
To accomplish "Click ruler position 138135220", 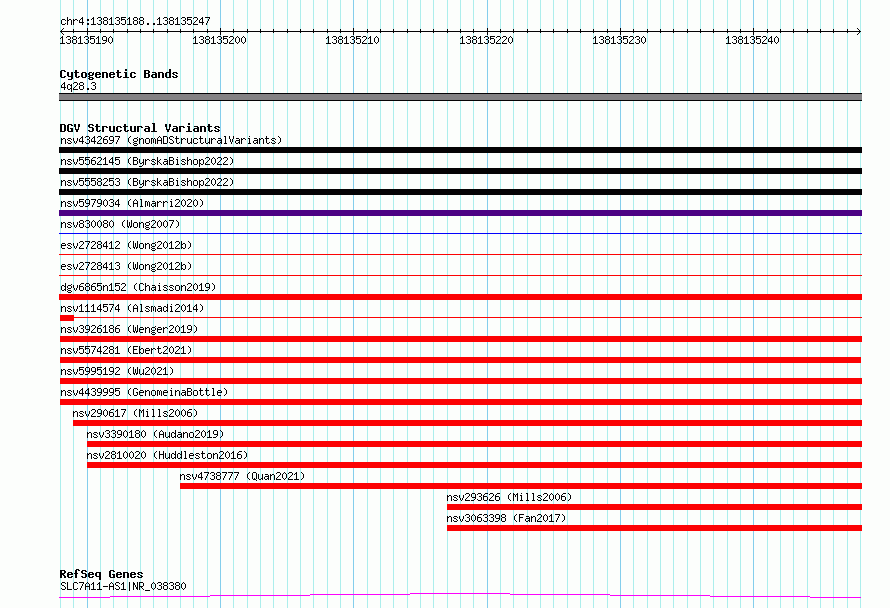I will [x=486, y=40].
